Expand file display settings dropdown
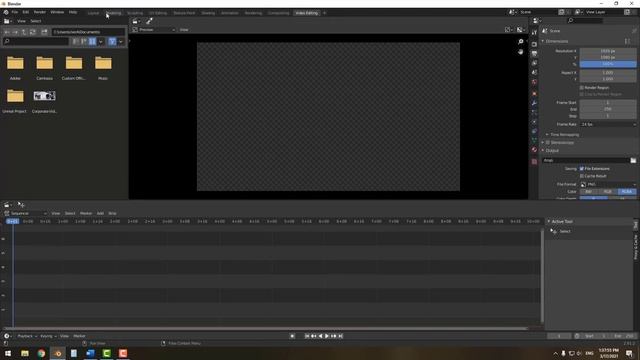 click(x=100, y=41)
